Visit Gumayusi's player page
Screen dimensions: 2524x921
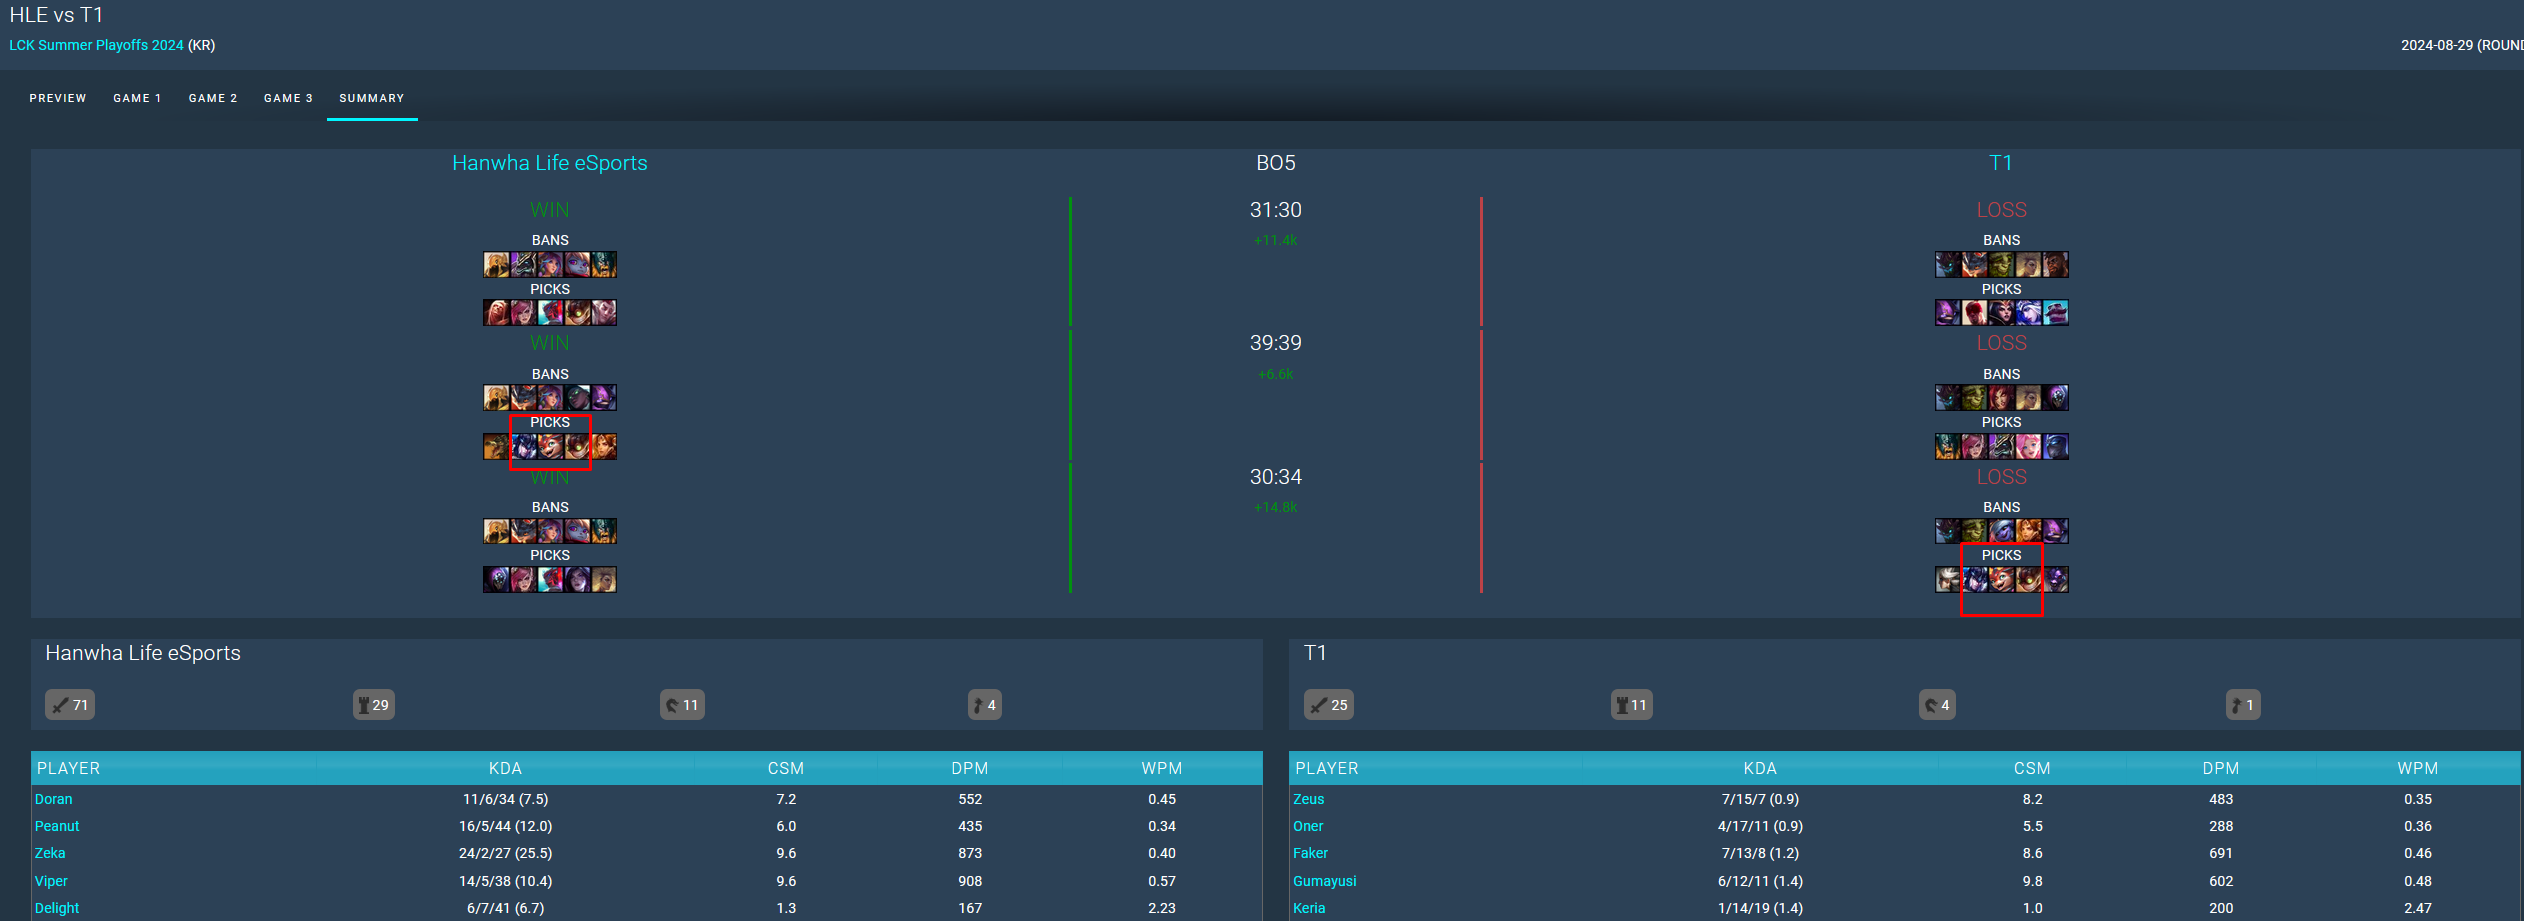click(1324, 881)
